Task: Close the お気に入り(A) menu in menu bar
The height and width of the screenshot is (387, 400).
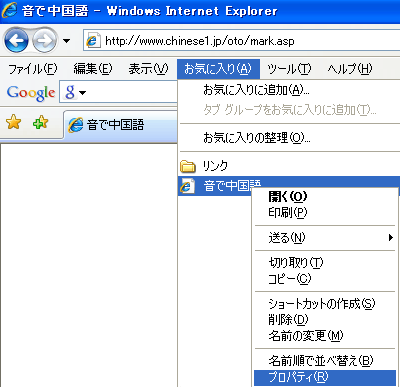Action: (218, 69)
